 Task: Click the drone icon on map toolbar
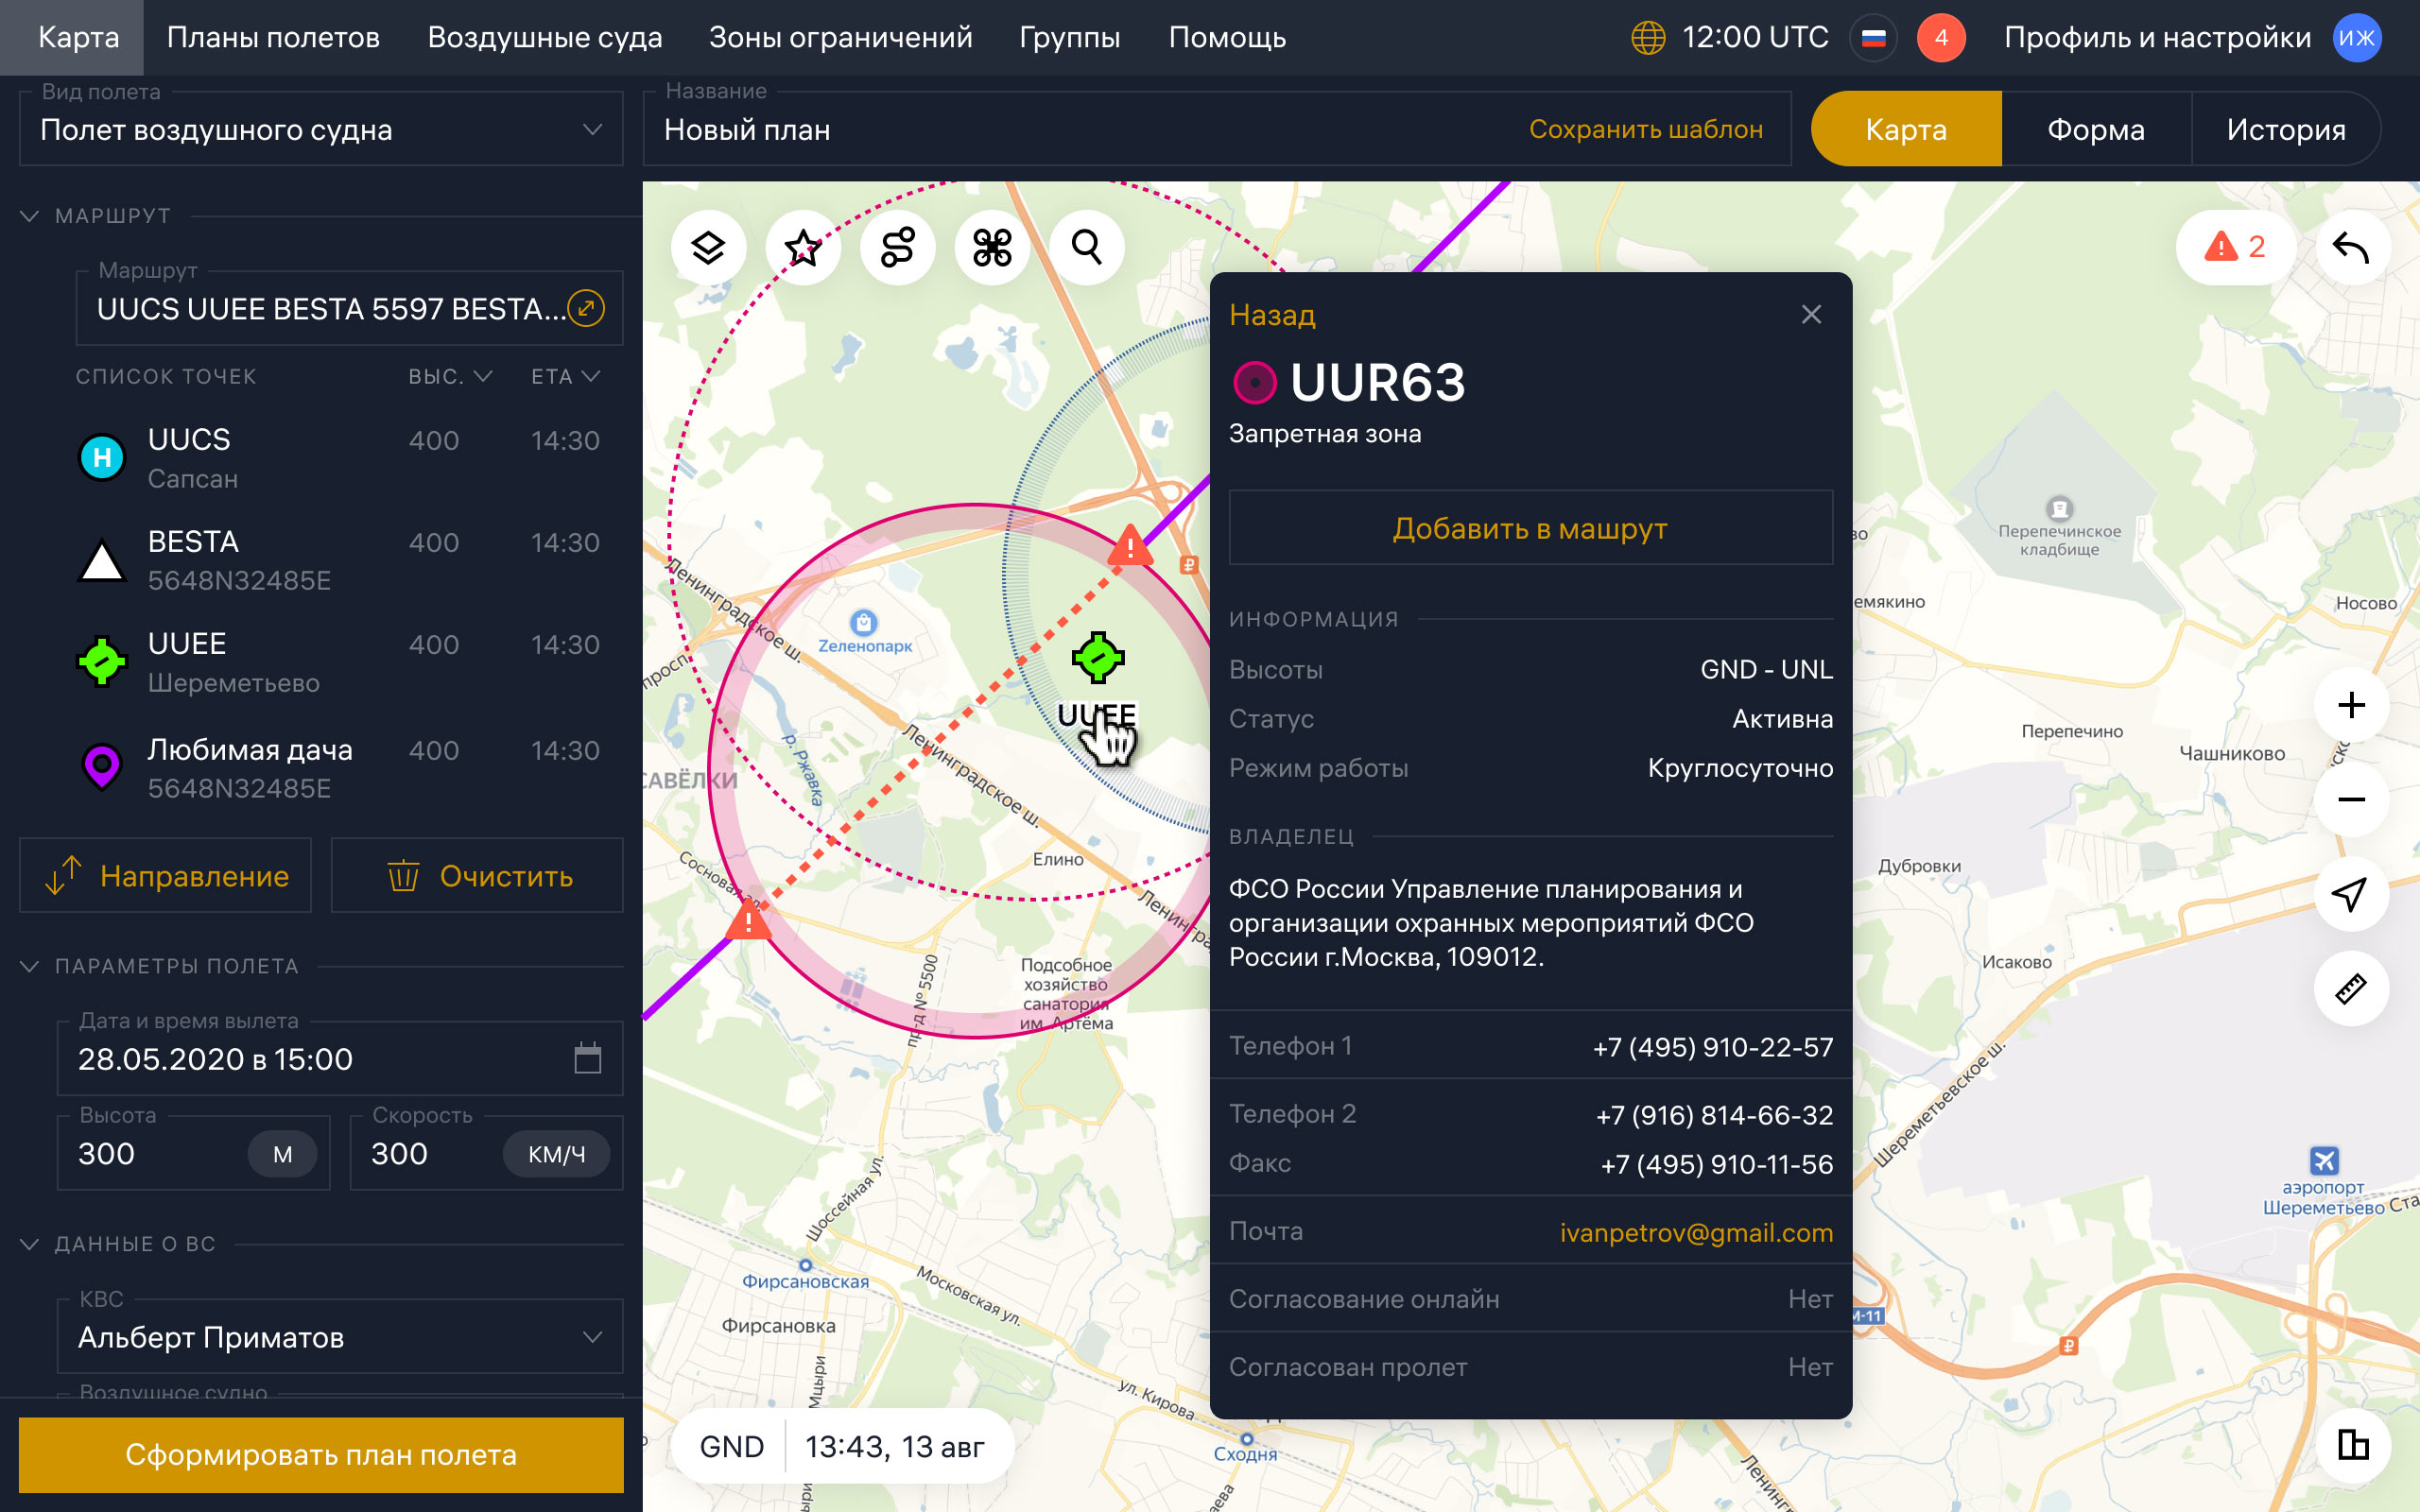click(x=992, y=247)
